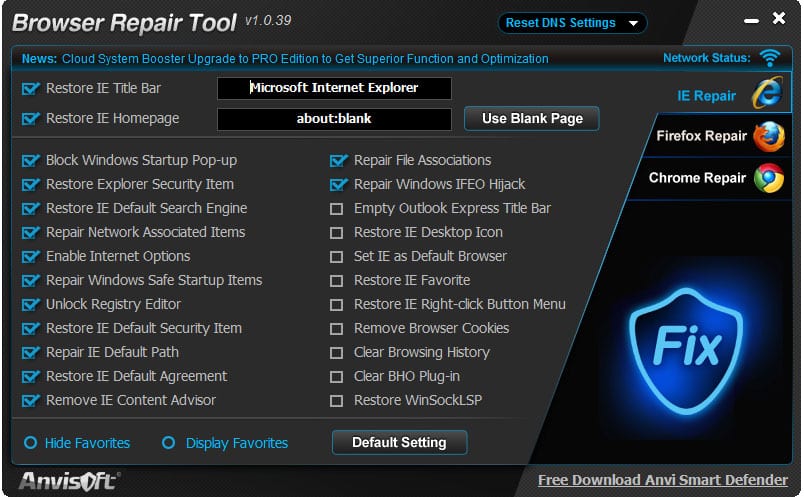Viewport: 804px width, 497px height.
Task: Check the Remove Browser Cookies option
Action: click(x=337, y=328)
